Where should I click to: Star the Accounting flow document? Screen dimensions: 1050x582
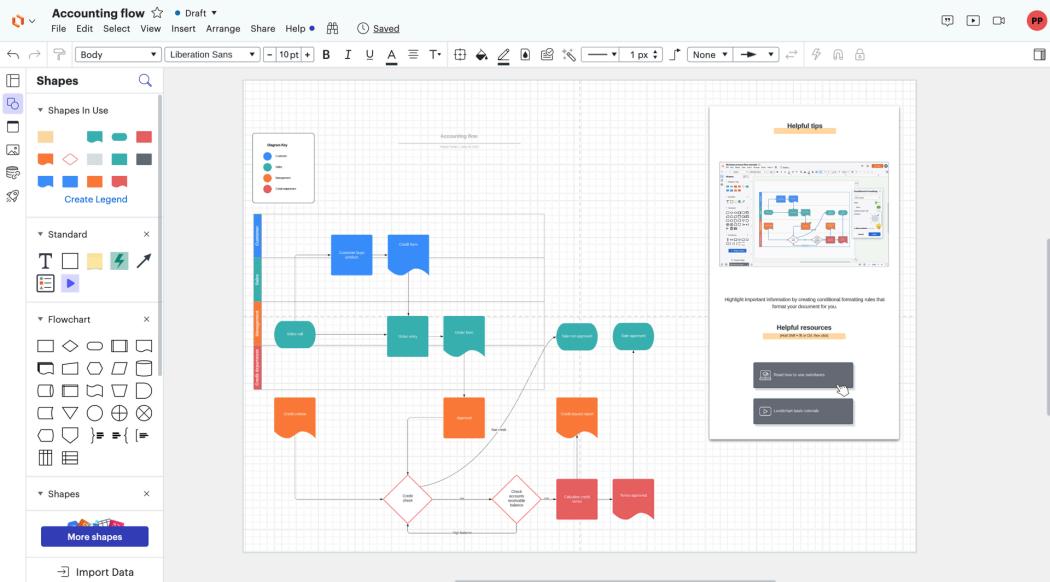(157, 13)
